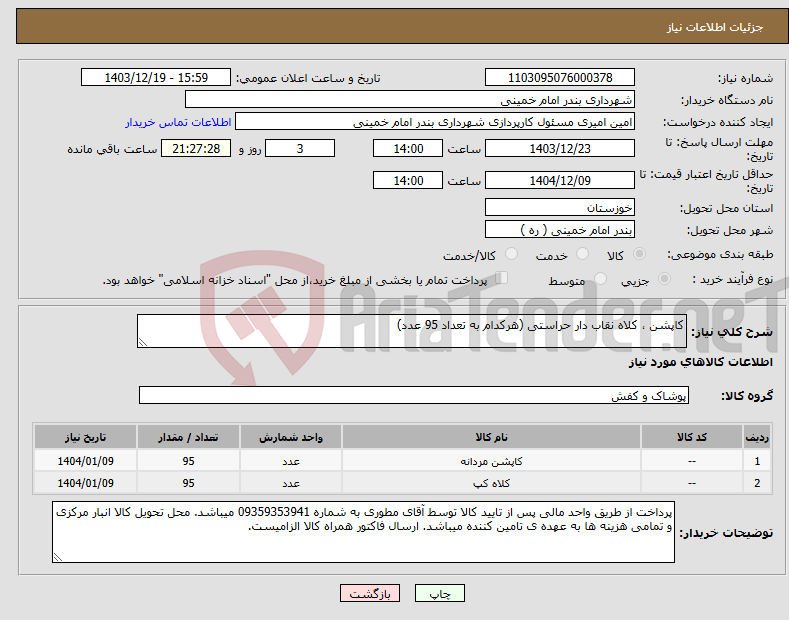Click the goods group field پوشاک و کفش

(414, 396)
